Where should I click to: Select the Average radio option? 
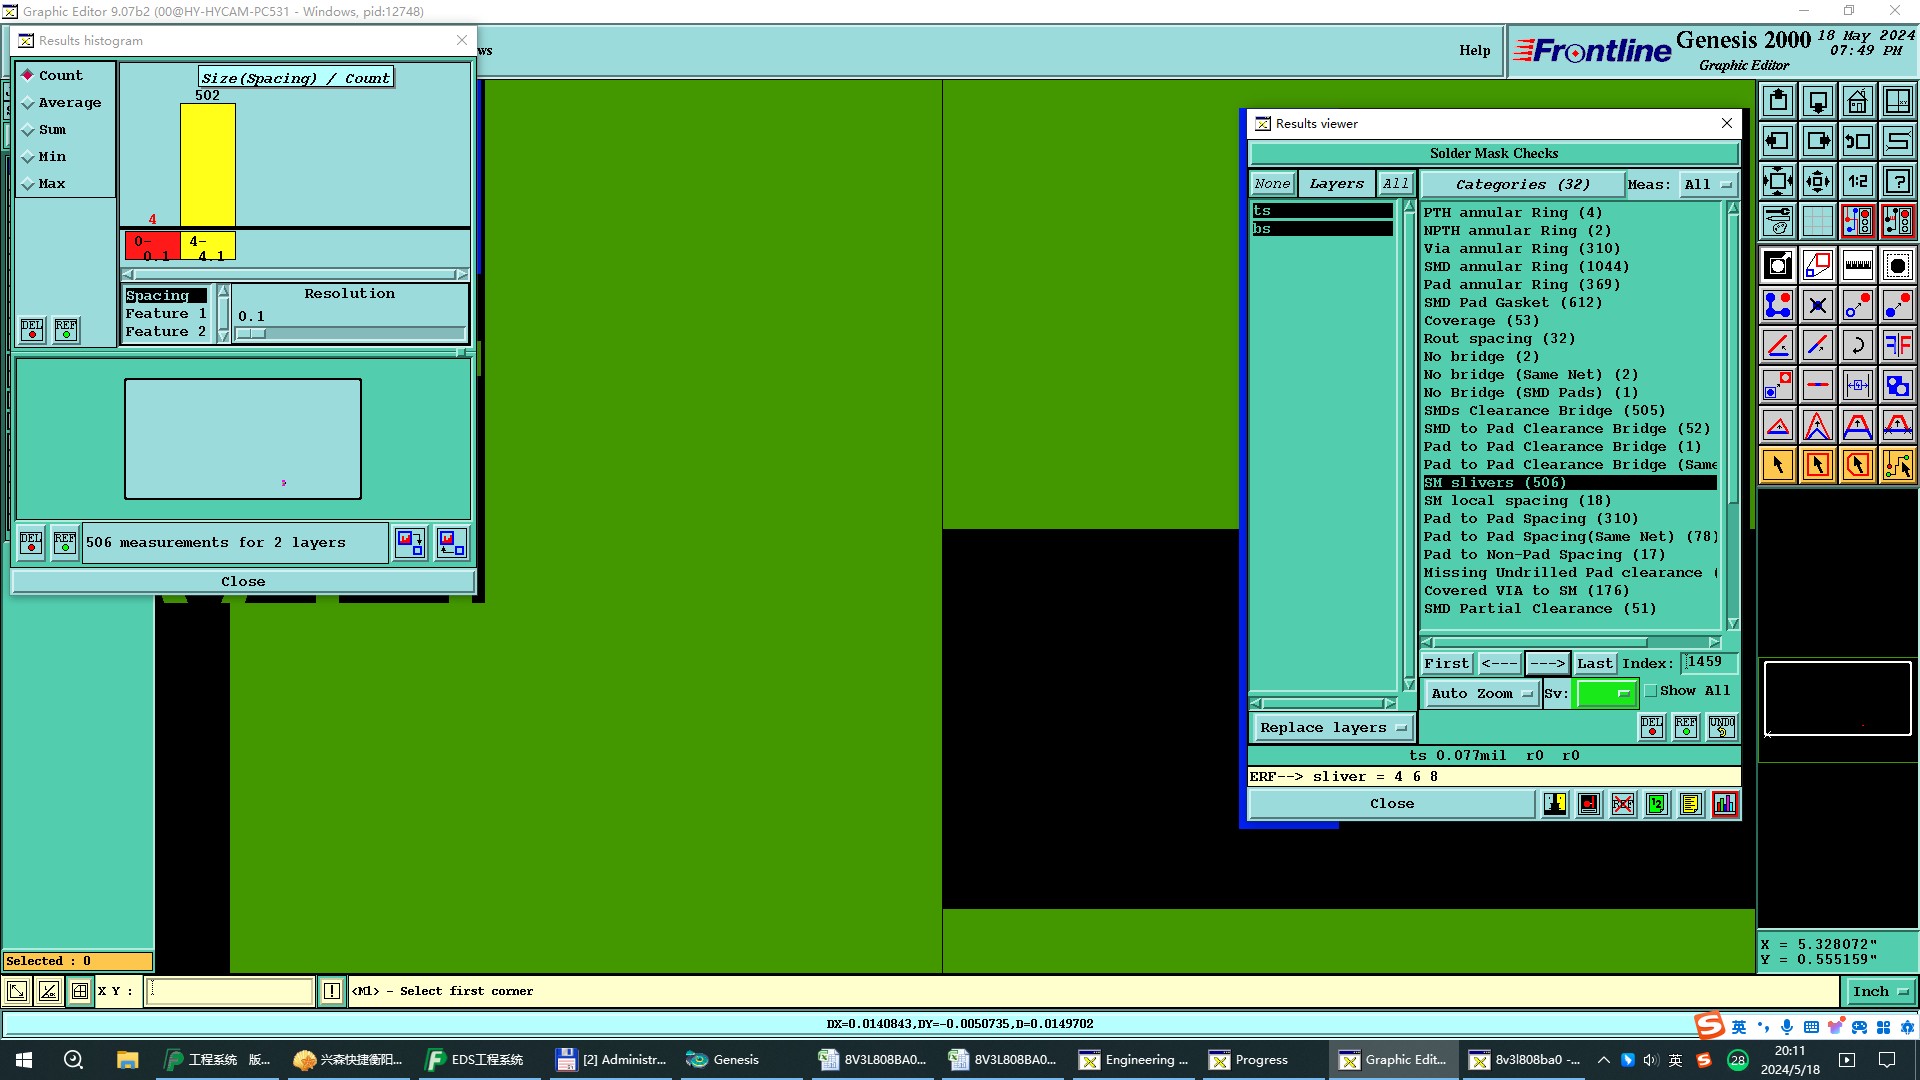(x=63, y=103)
